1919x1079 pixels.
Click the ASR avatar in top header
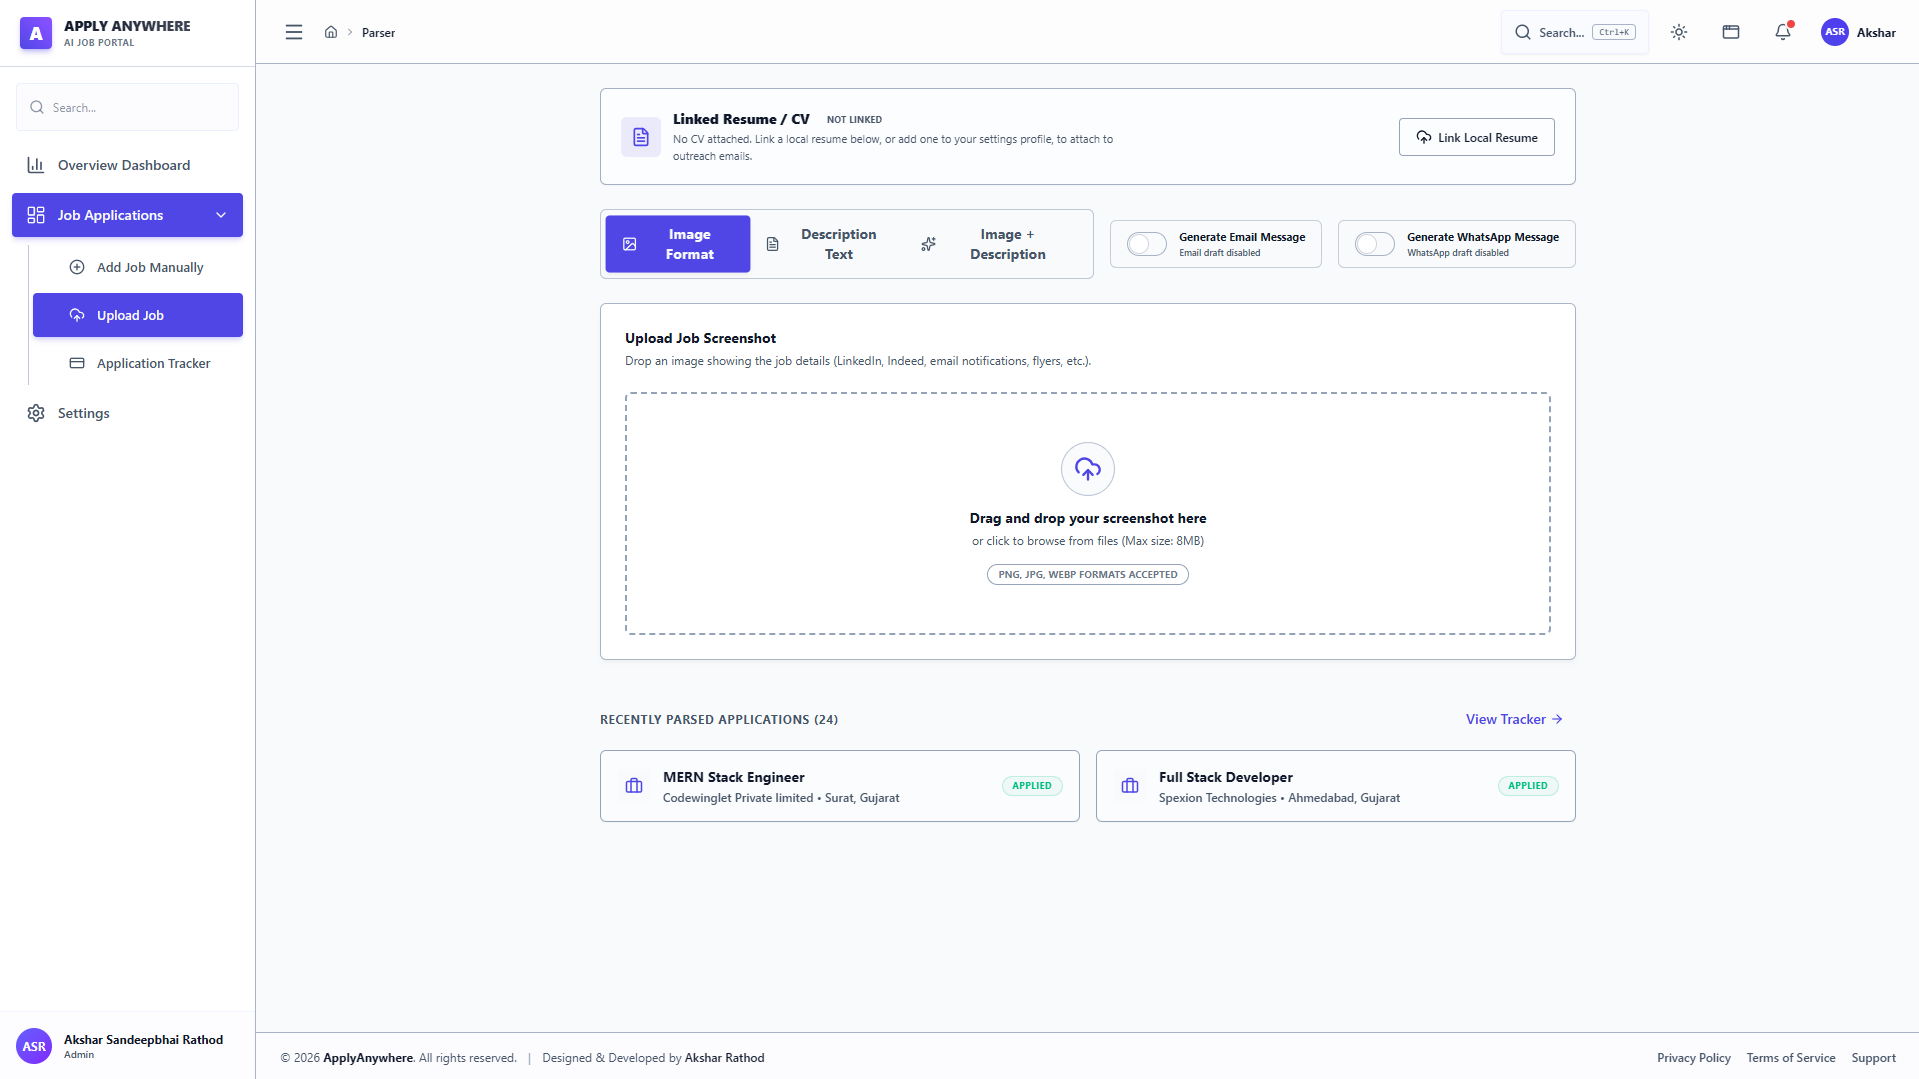point(1835,32)
